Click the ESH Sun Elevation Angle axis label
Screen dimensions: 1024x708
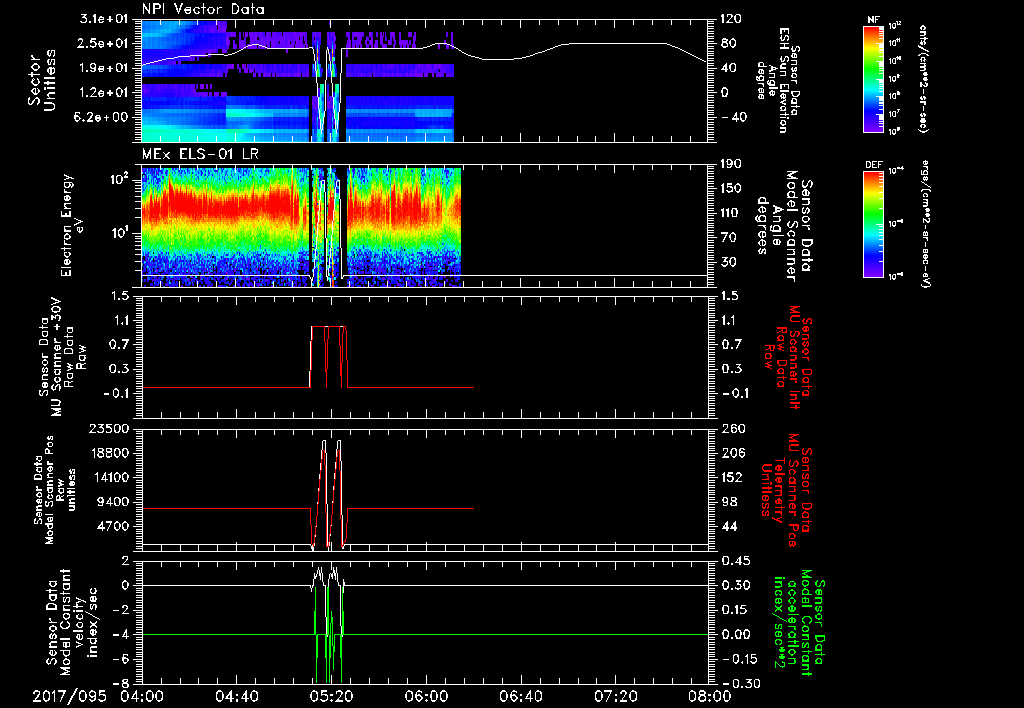pyautogui.click(x=783, y=79)
